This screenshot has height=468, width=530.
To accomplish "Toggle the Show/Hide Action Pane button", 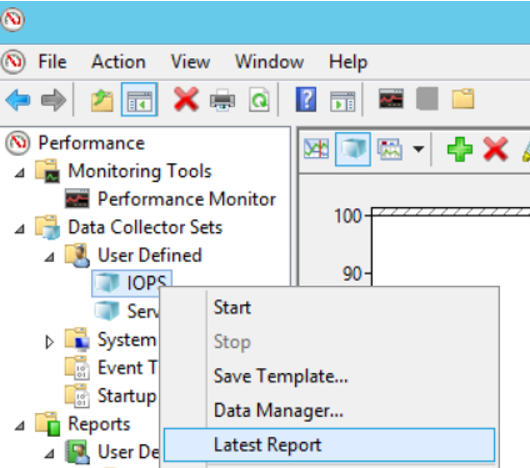I will tap(342, 101).
